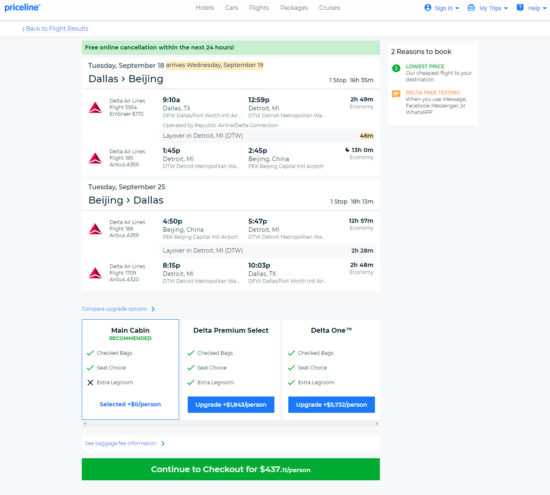Screen dimensions: 550x495
Task: Click 'RECOMMENDED' label under Main Cabin
Action: tap(130, 338)
